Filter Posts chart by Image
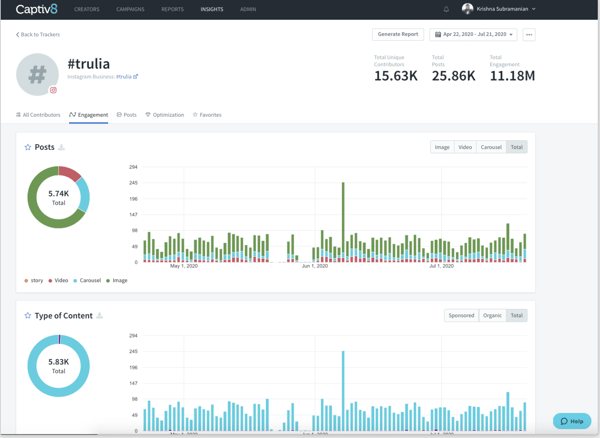This screenshot has width=600, height=438. (442, 147)
